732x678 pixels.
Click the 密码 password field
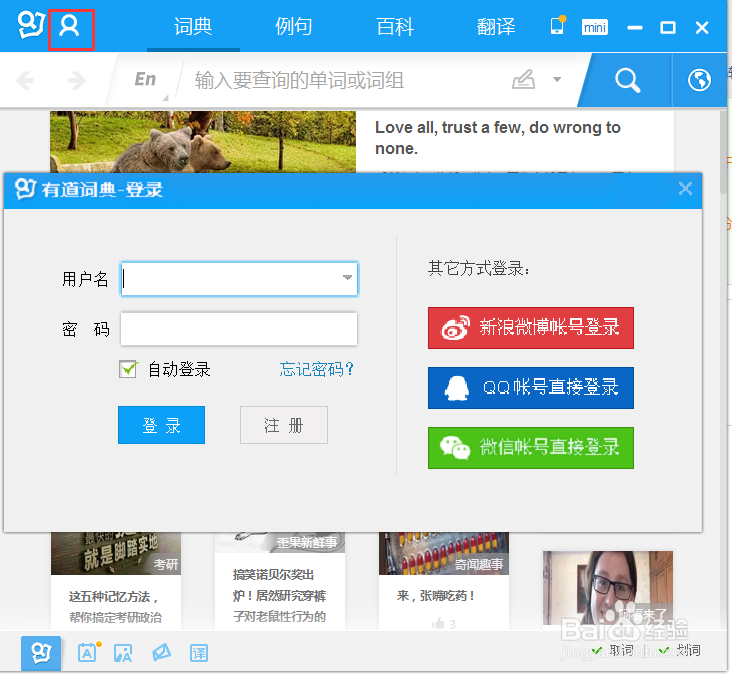pyautogui.click(x=239, y=329)
